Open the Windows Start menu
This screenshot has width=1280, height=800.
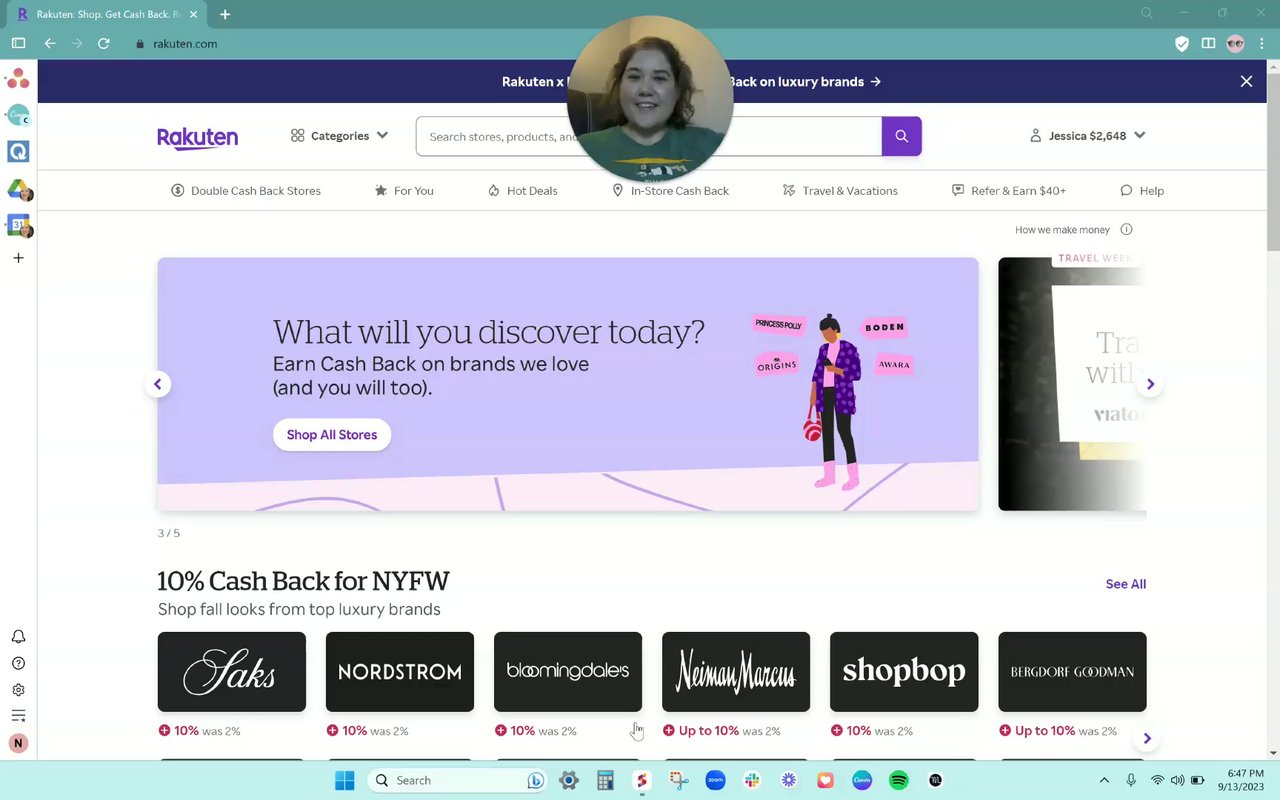pyautogui.click(x=345, y=780)
